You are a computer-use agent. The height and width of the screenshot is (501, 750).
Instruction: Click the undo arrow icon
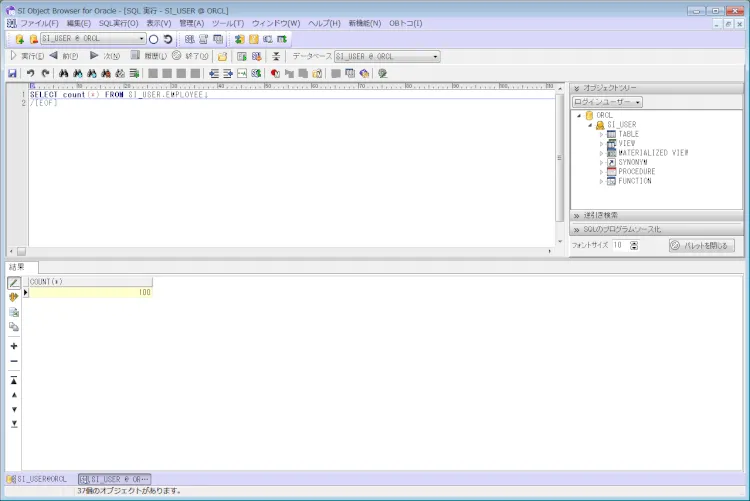31,73
